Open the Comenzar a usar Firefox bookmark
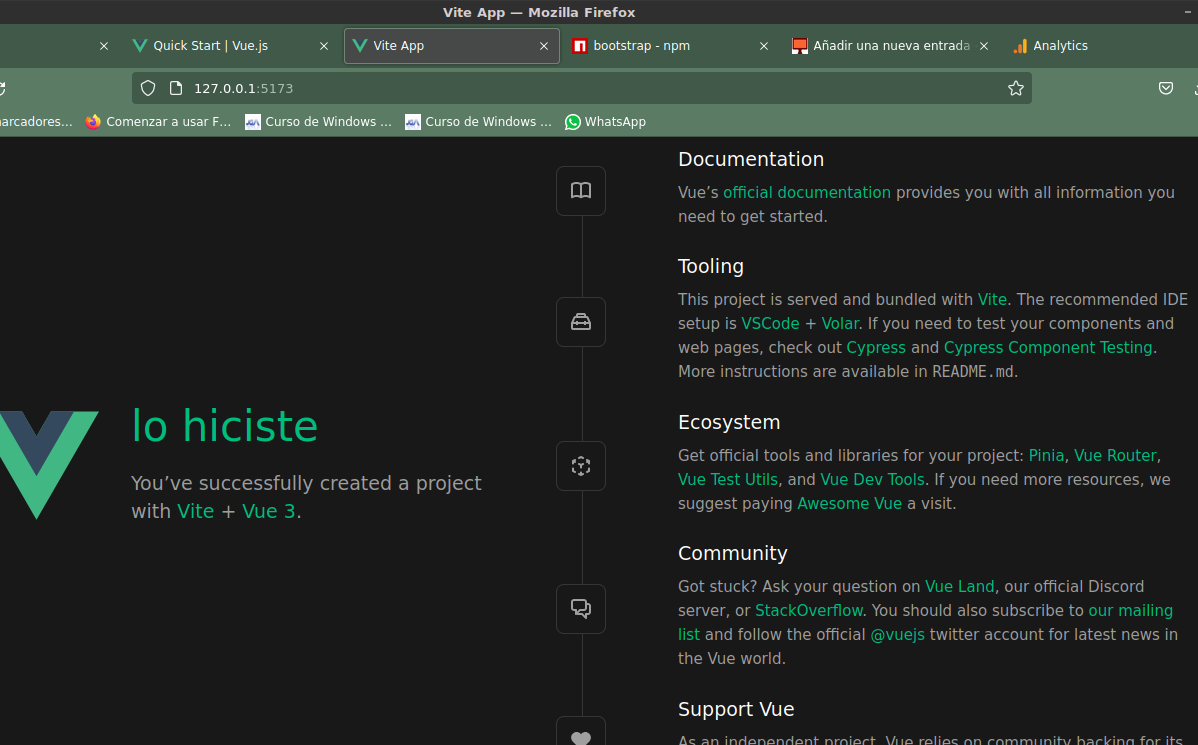The height and width of the screenshot is (745, 1198). [x=158, y=121]
